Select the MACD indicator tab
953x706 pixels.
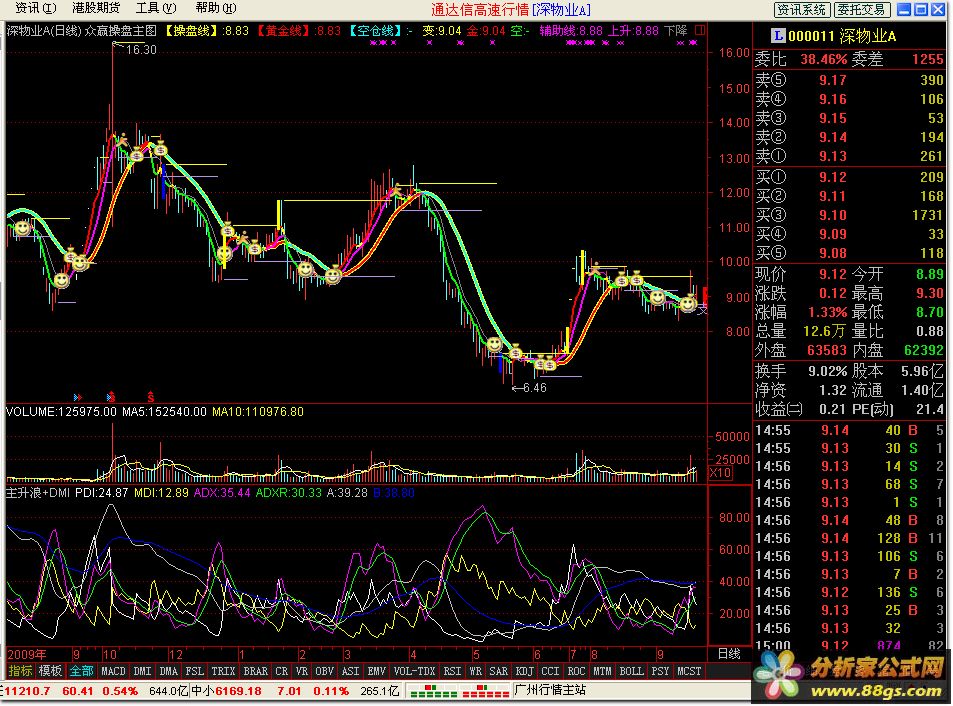point(113,671)
